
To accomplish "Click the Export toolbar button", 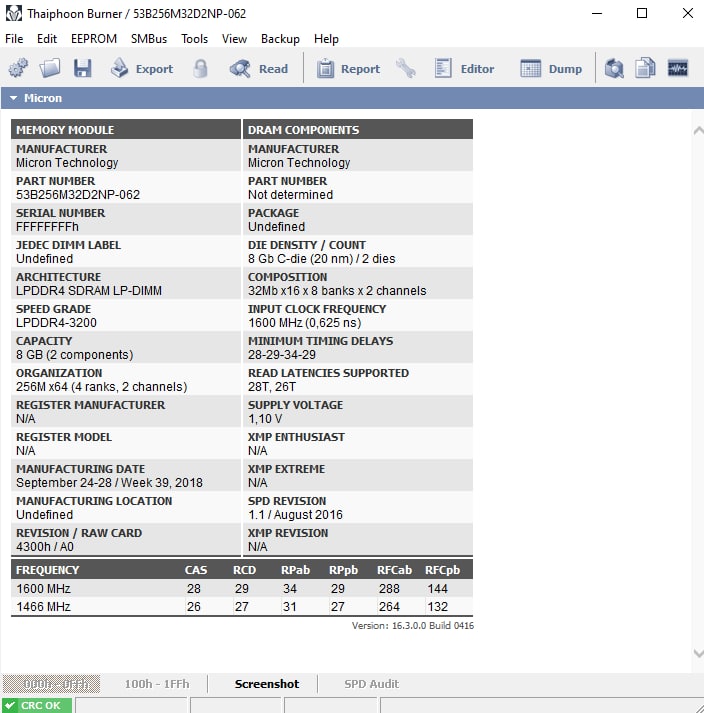I will [x=142, y=69].
